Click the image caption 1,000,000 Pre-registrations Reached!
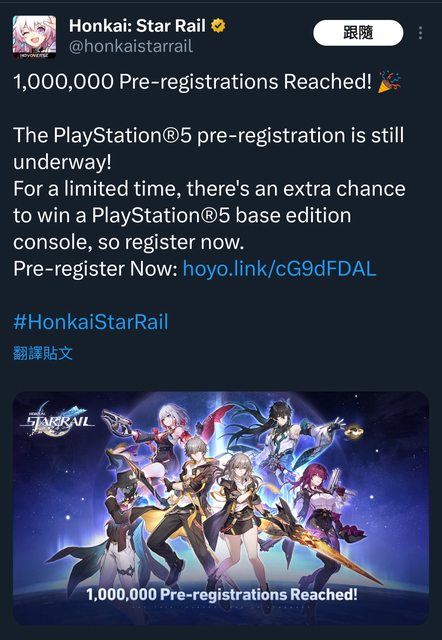442x640 pixels. coord(222,594)
